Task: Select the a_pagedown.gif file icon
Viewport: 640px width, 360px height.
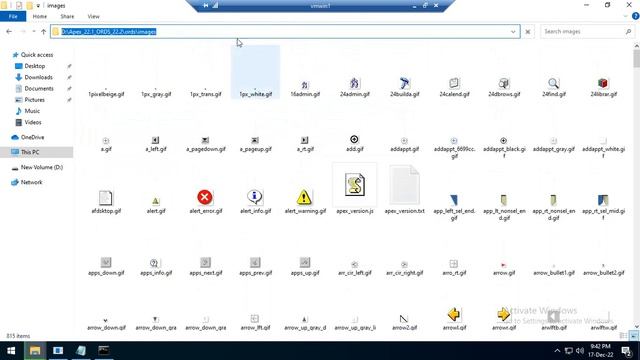Action: point(205,140)
